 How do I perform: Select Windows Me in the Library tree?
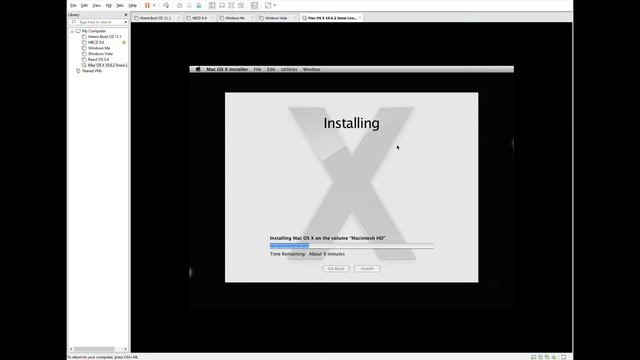pyautogui.click(x=99, y=48)
